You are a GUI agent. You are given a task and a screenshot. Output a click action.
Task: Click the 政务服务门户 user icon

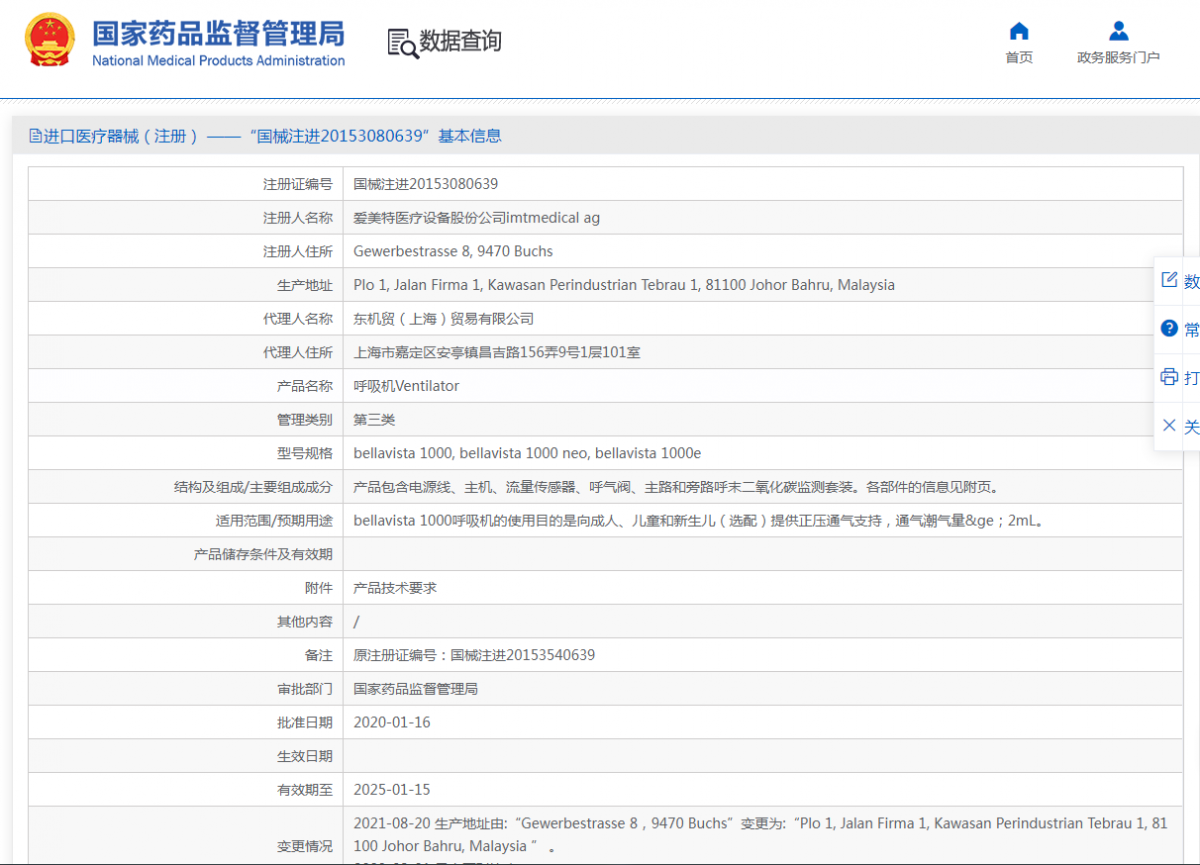point(1118,31)
